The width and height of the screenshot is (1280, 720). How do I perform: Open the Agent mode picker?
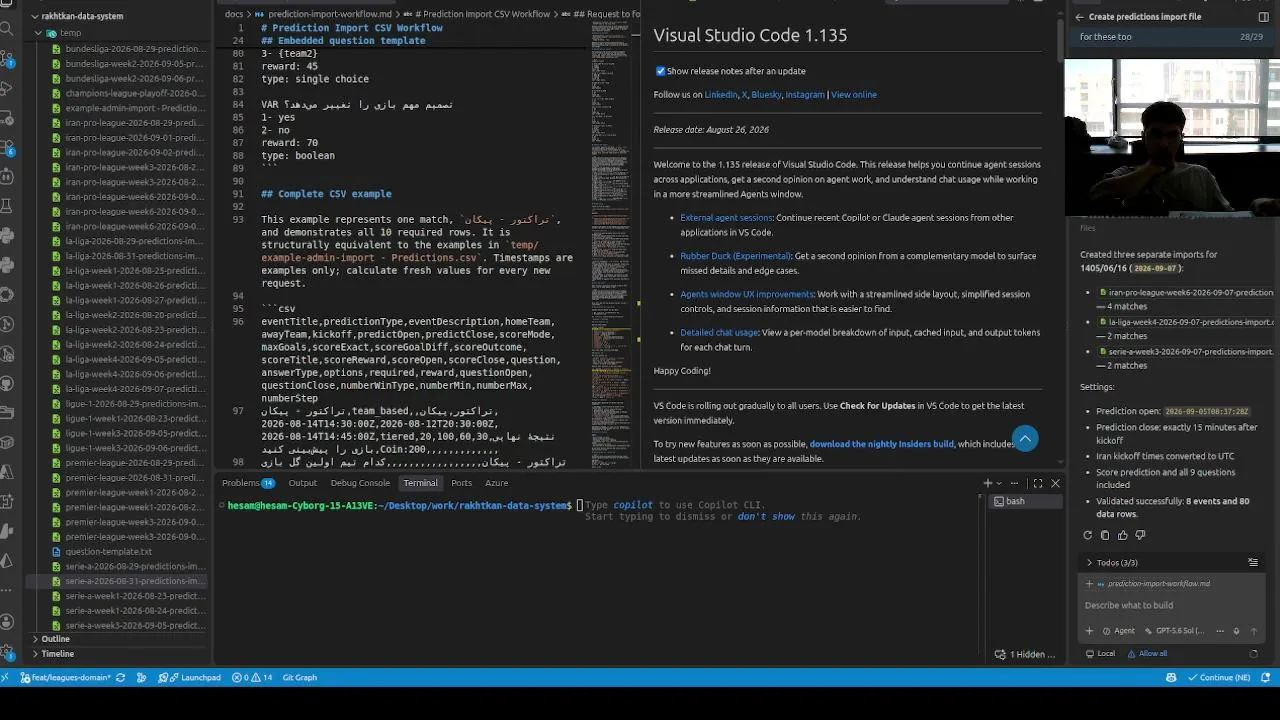point(1119,631)
